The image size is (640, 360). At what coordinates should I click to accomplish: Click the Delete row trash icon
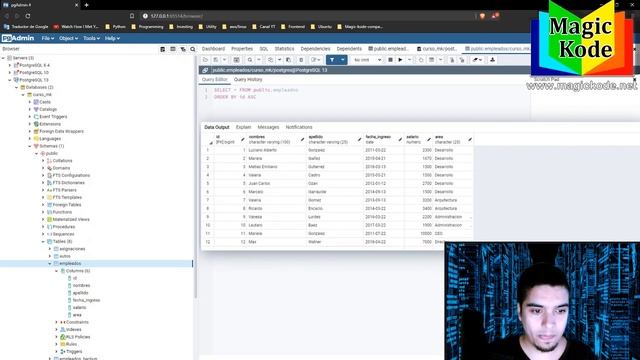click(301, 60)
